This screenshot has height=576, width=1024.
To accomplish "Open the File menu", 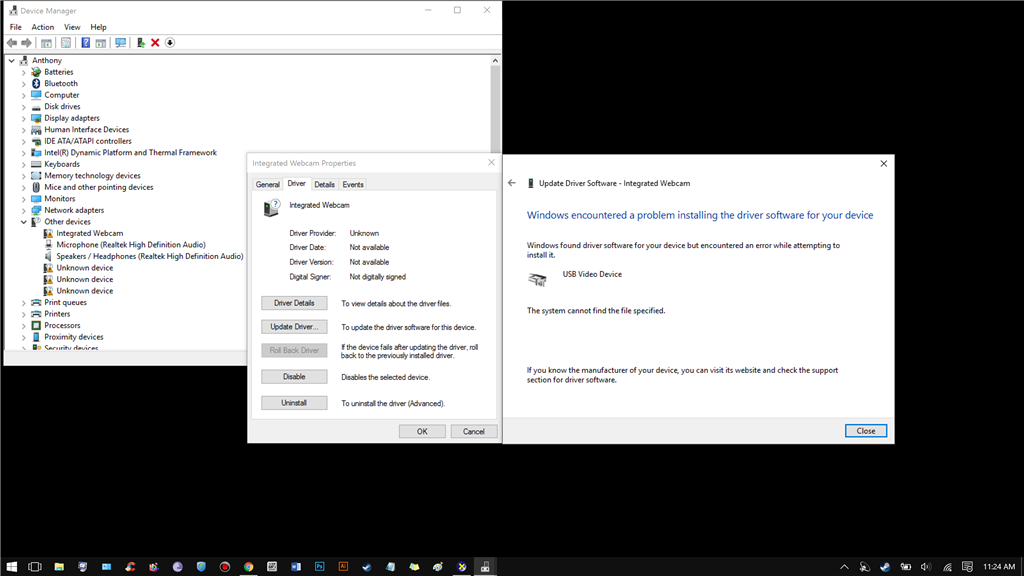I will coord(16,27).
